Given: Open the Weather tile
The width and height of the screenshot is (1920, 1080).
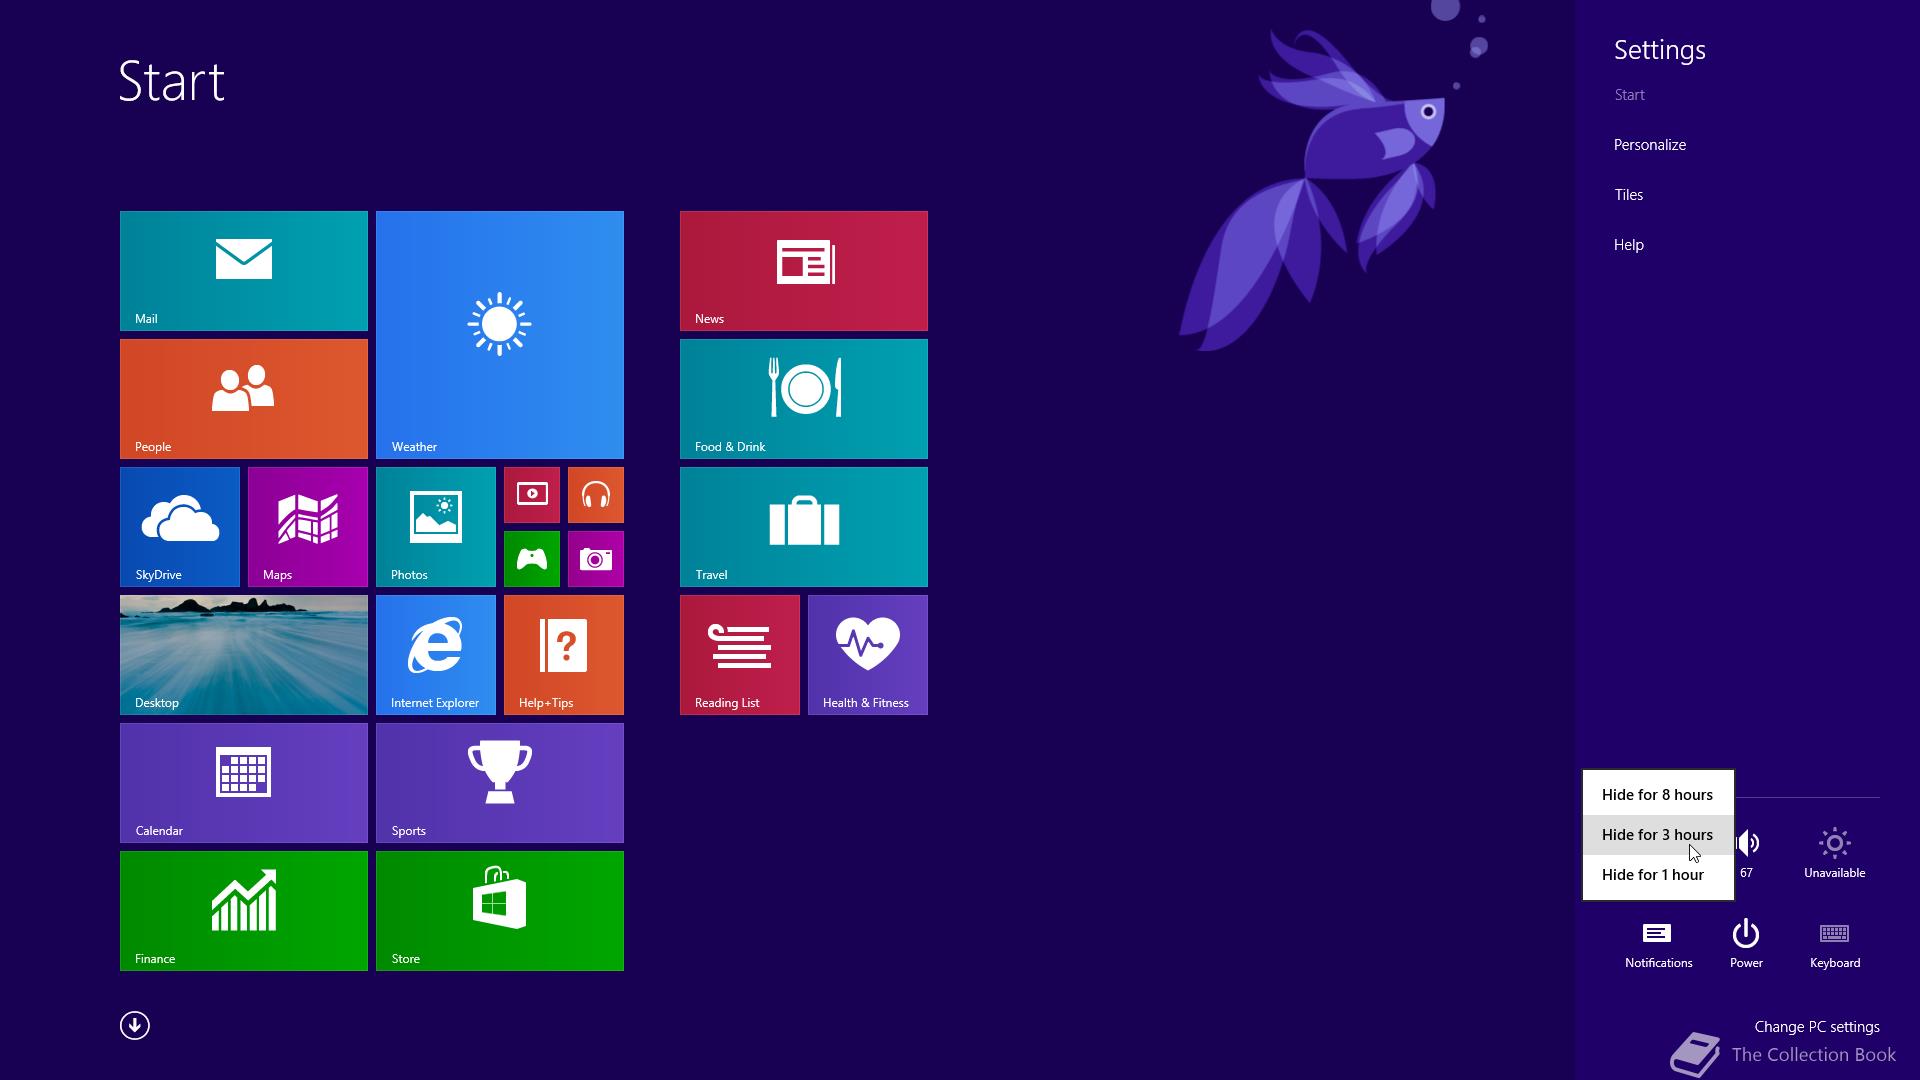Looking at the screenshot, I should click(x=500, y=335).
